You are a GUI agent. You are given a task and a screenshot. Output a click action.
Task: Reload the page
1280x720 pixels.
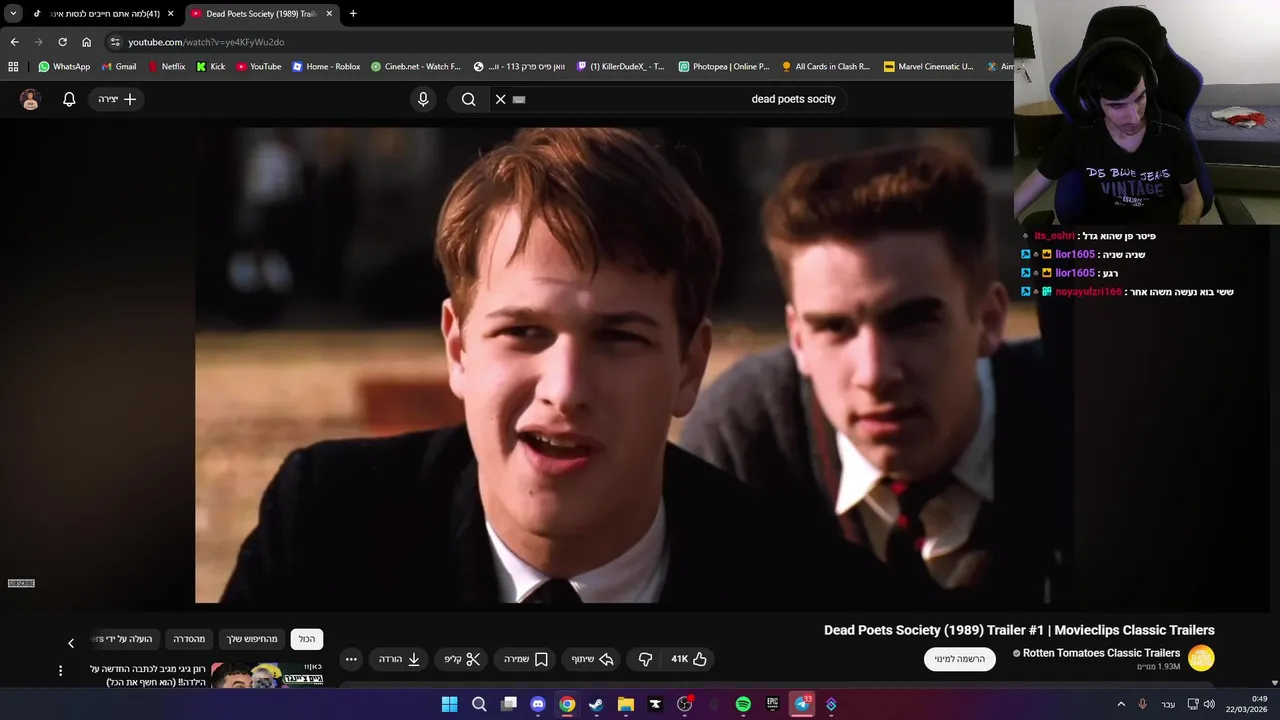click(x=62, y=42)
